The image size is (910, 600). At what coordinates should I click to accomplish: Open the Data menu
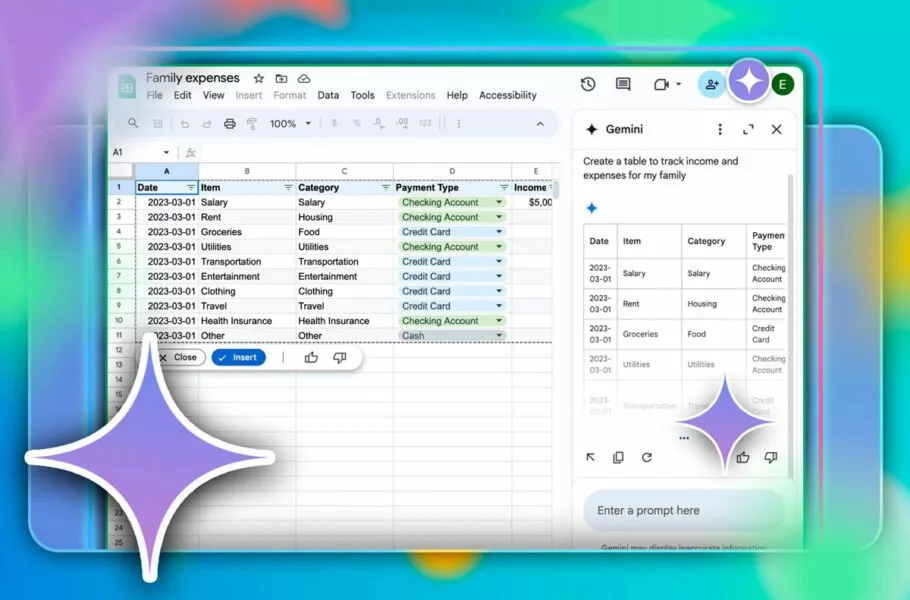(328, 95)
